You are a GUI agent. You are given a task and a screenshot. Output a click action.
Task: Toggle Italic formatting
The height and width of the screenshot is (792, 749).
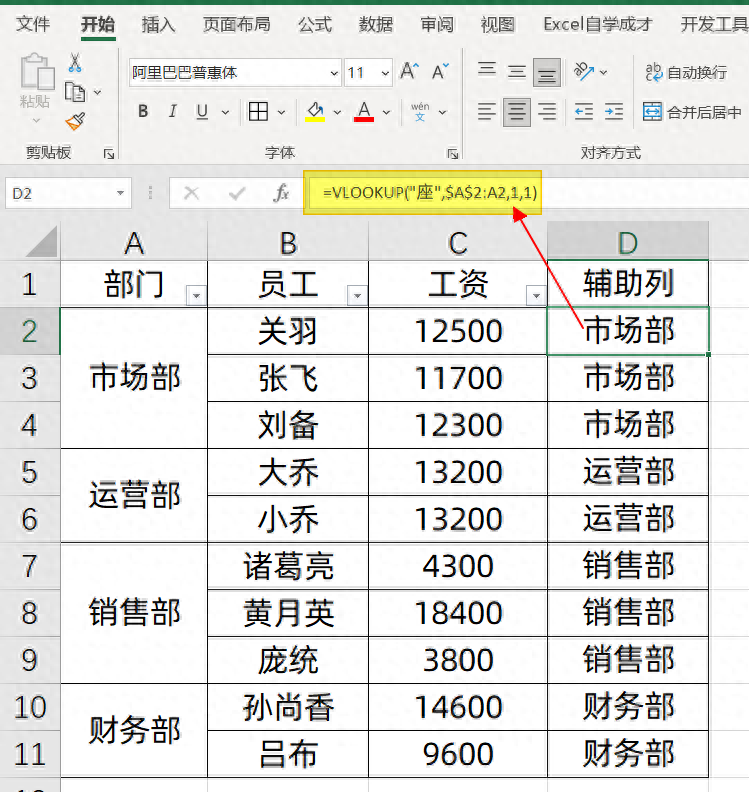[x=173, y=112]
